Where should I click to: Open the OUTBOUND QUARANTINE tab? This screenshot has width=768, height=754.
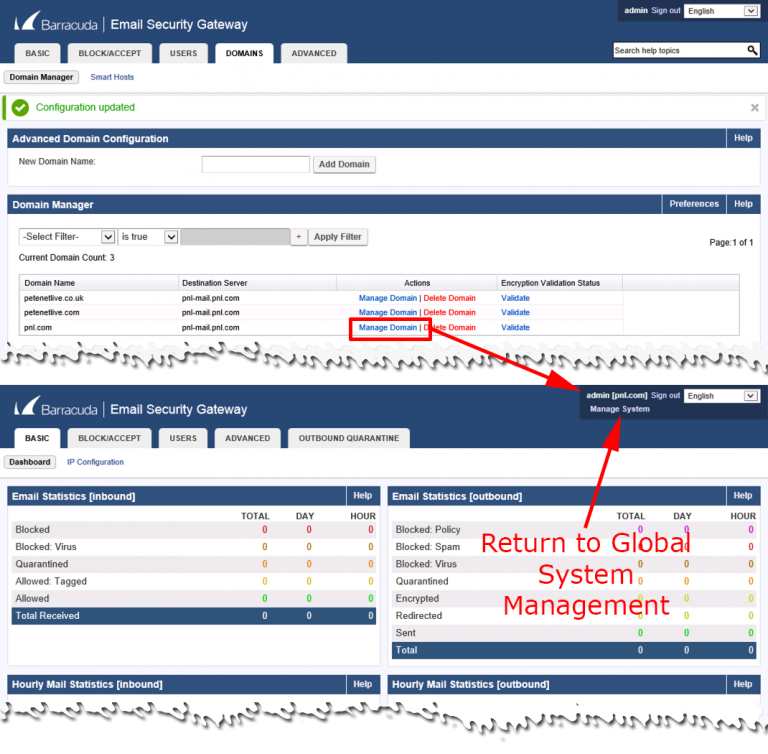click(x=349, y=438)
